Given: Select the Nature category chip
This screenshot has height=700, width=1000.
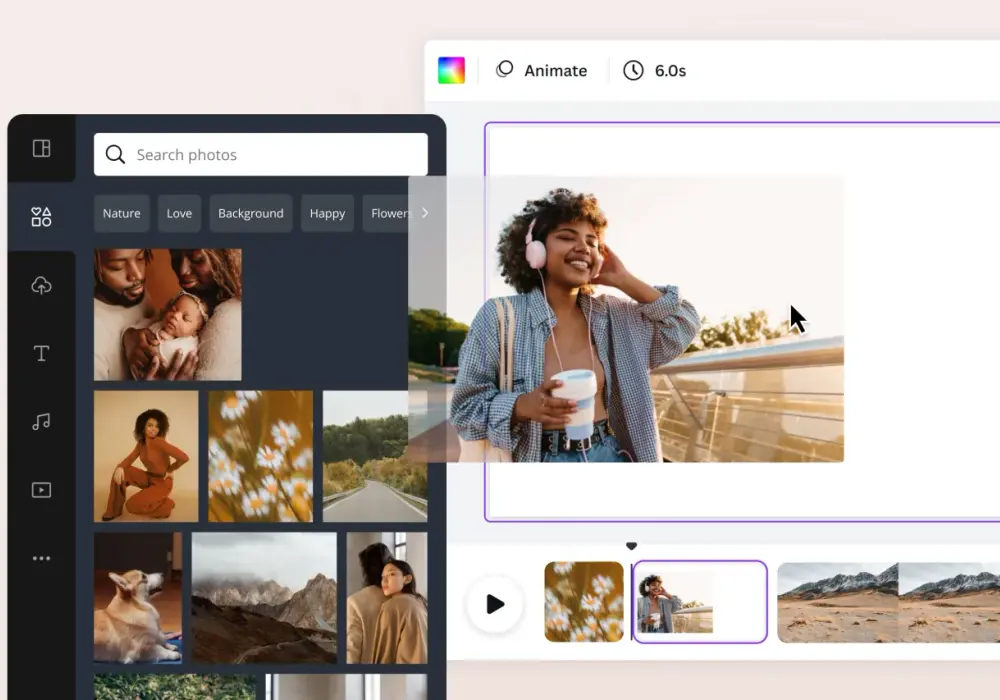Looking at the screenshot, I should click(122, 213).
